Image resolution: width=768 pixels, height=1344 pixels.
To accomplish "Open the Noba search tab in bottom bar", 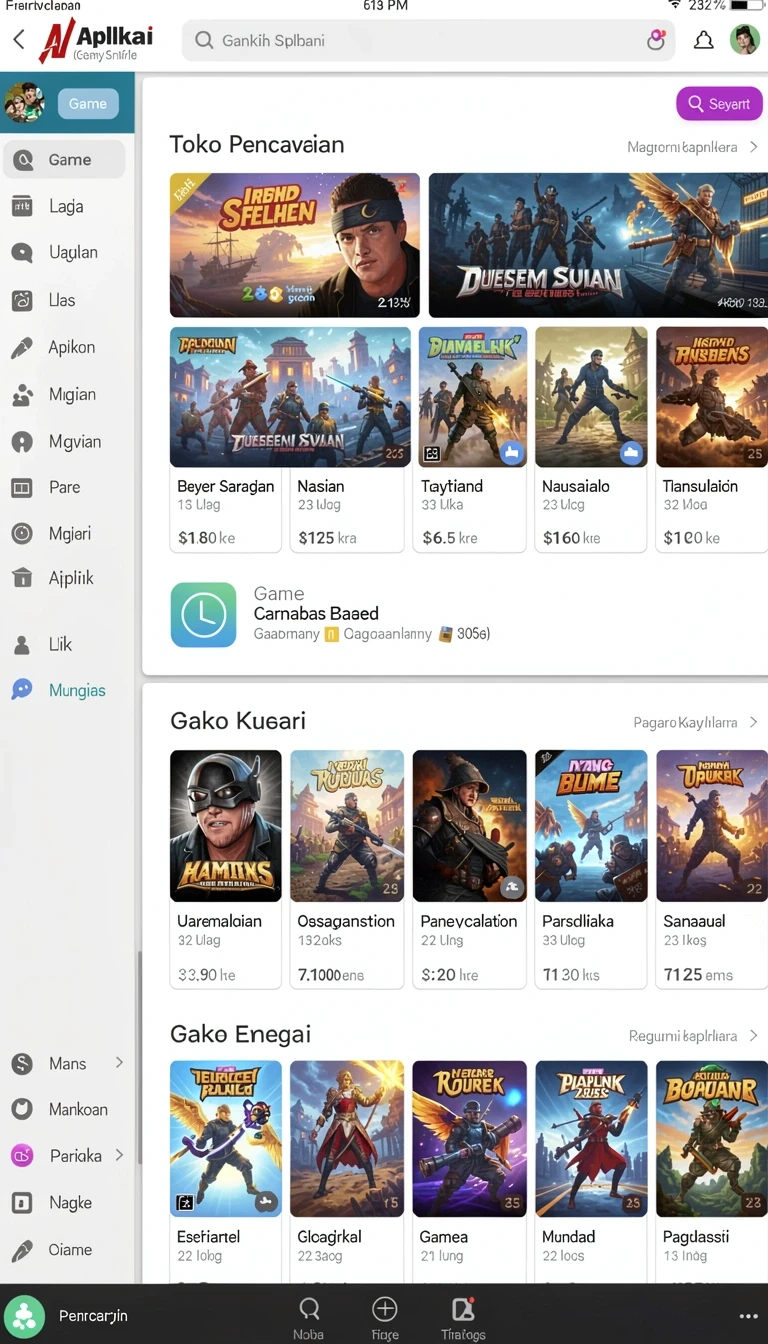I will pyautogui.click(x=309, y=1317).
